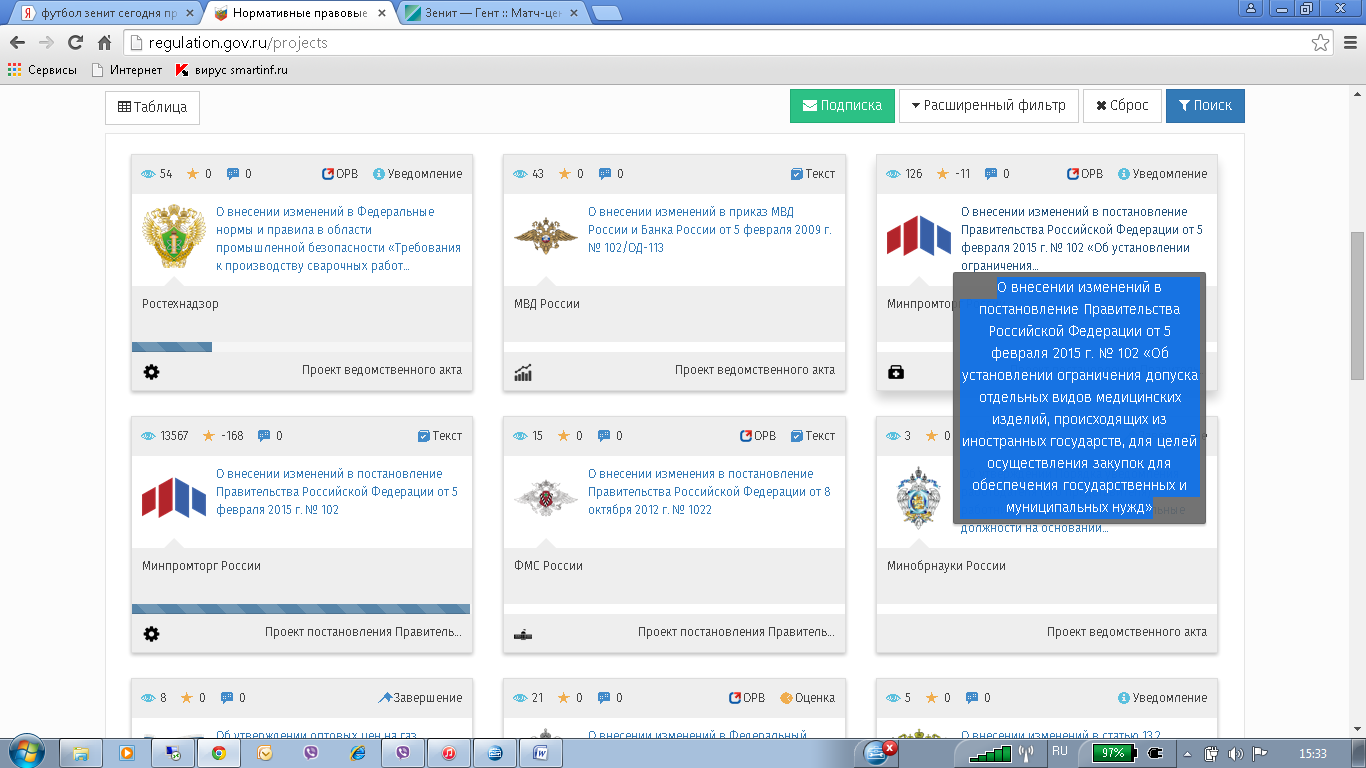Click Проект постановления Правитель... on ФМС России card
1366x768 pixels.
coord(737,632)
